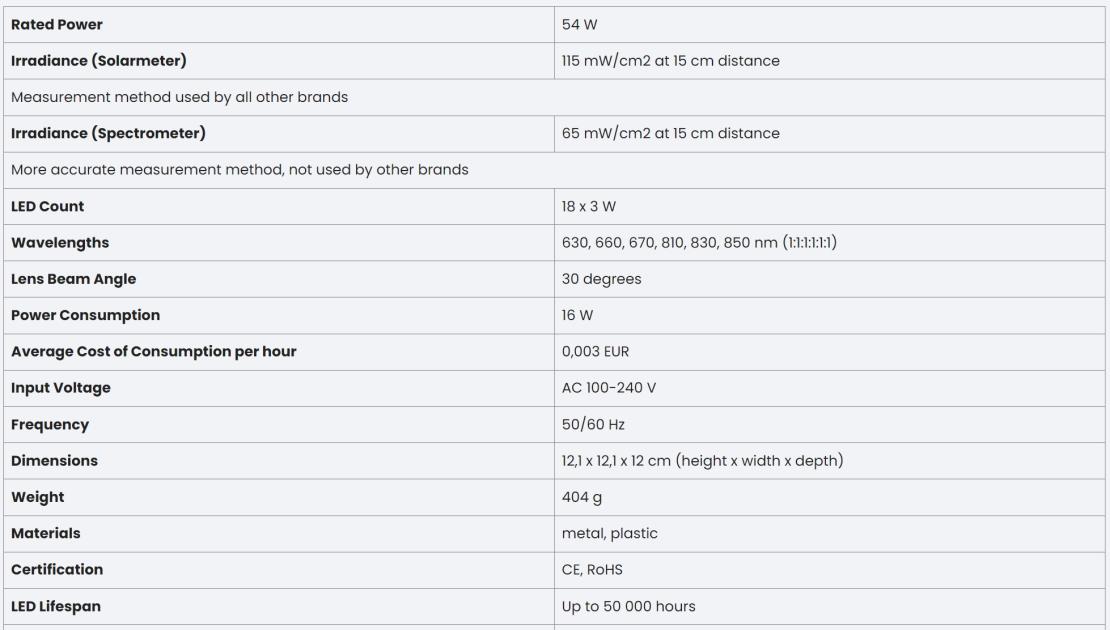Select the "54 W" rated power value
This screenshot has height=630, width=1110.
(579, 24)
